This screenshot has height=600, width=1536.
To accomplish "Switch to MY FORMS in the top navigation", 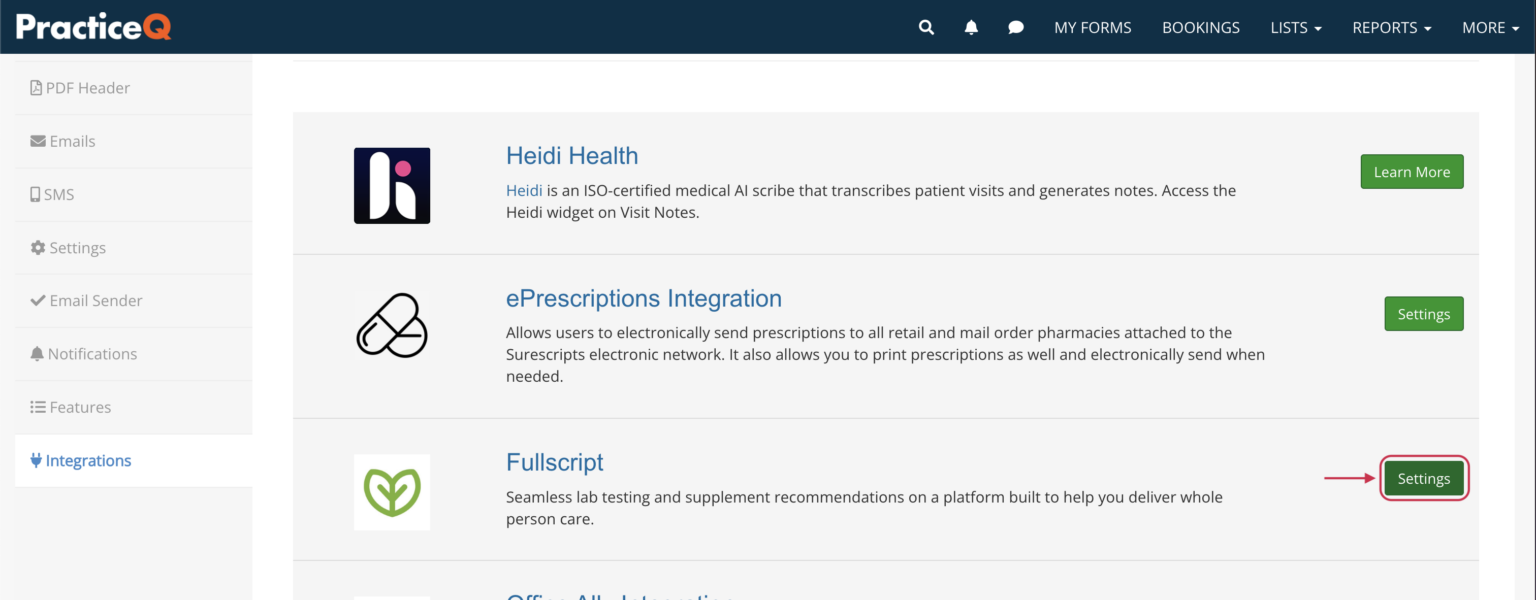I will tap(1092, 28).
